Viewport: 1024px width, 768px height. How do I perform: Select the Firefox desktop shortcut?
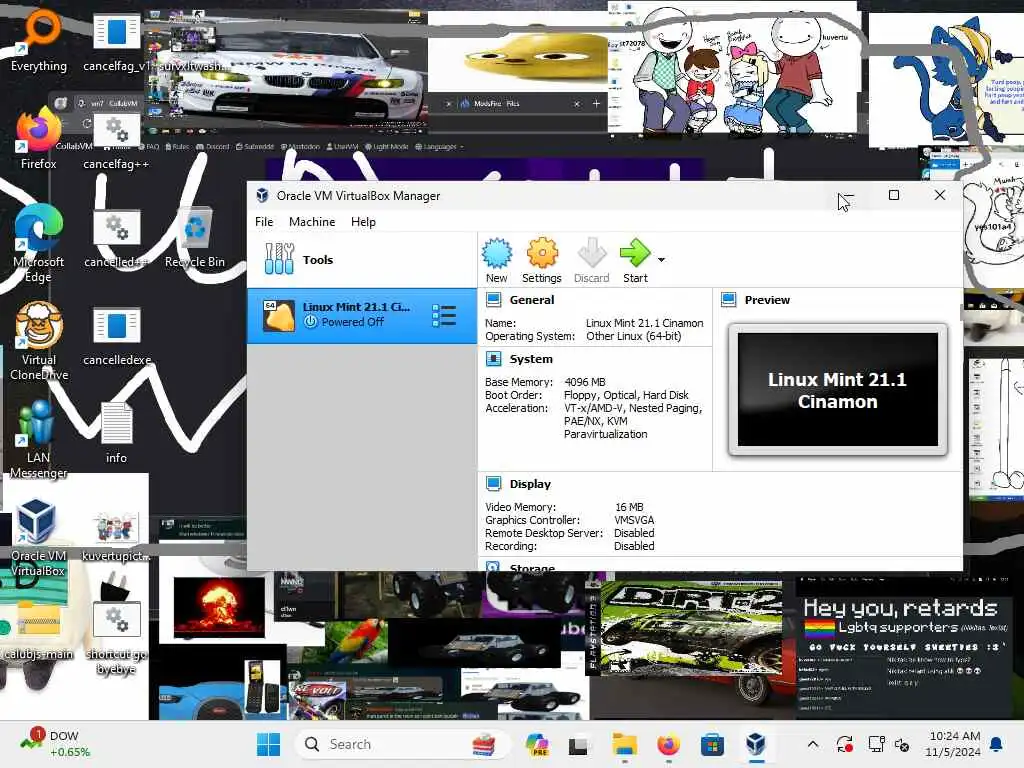pyautogui.click(x=39, y=139)
